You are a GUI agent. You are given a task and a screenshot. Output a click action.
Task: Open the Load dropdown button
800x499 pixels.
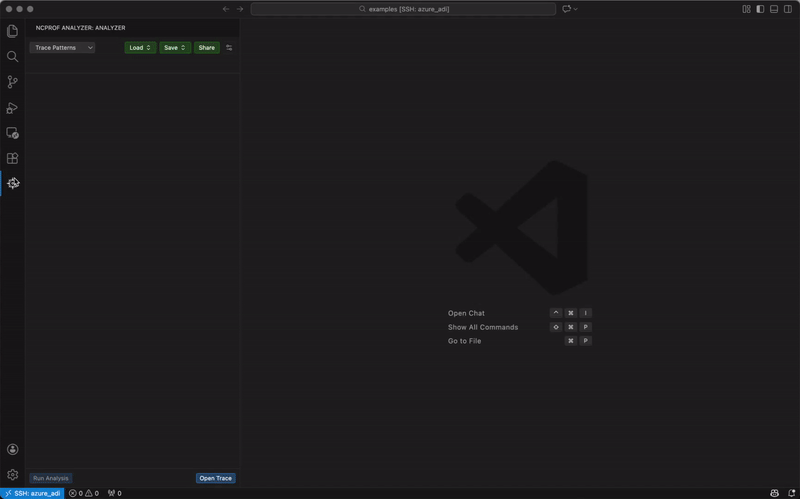(140, 48)
